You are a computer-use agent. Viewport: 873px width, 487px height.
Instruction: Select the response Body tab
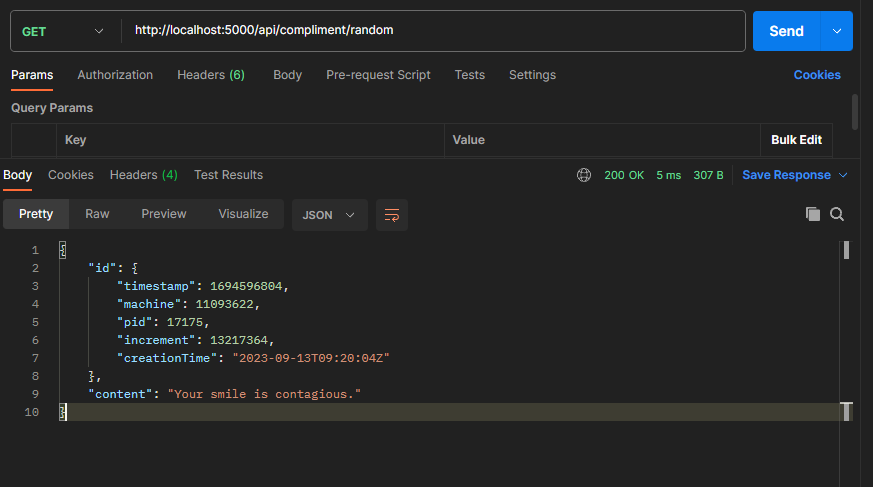17,175
